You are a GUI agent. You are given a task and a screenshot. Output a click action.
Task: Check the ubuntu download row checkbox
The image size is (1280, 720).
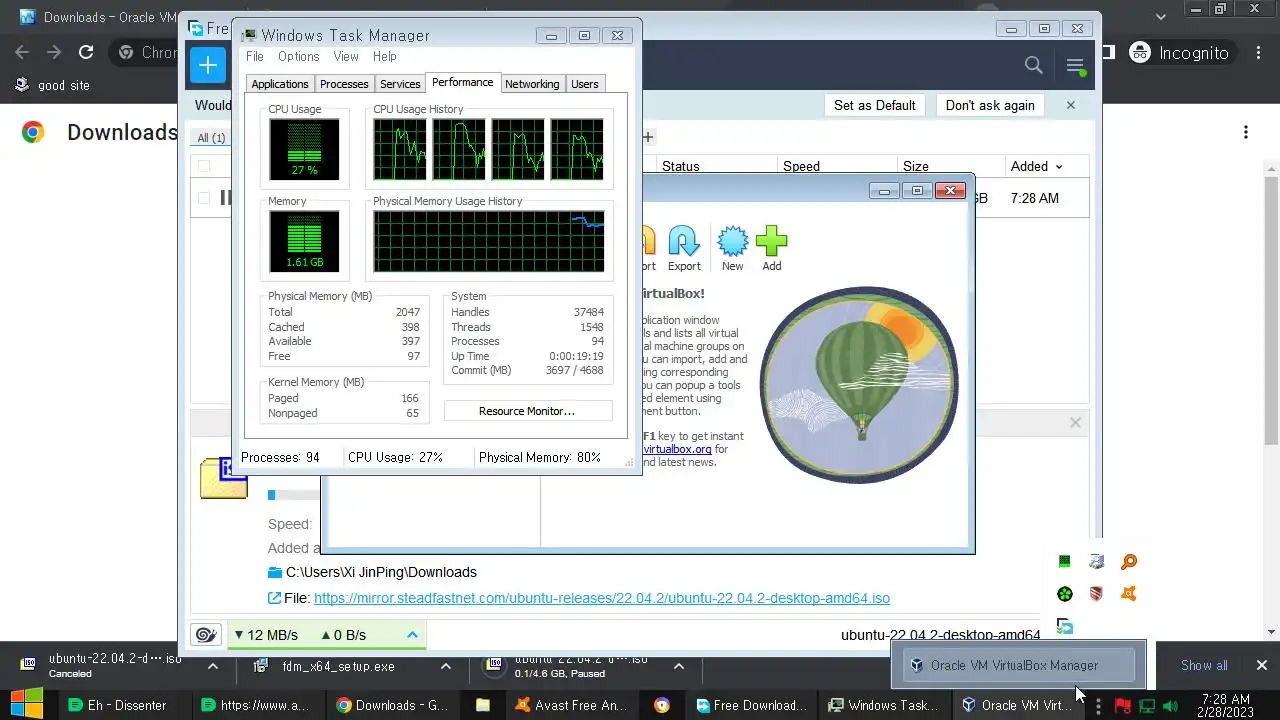coord(204,198)
